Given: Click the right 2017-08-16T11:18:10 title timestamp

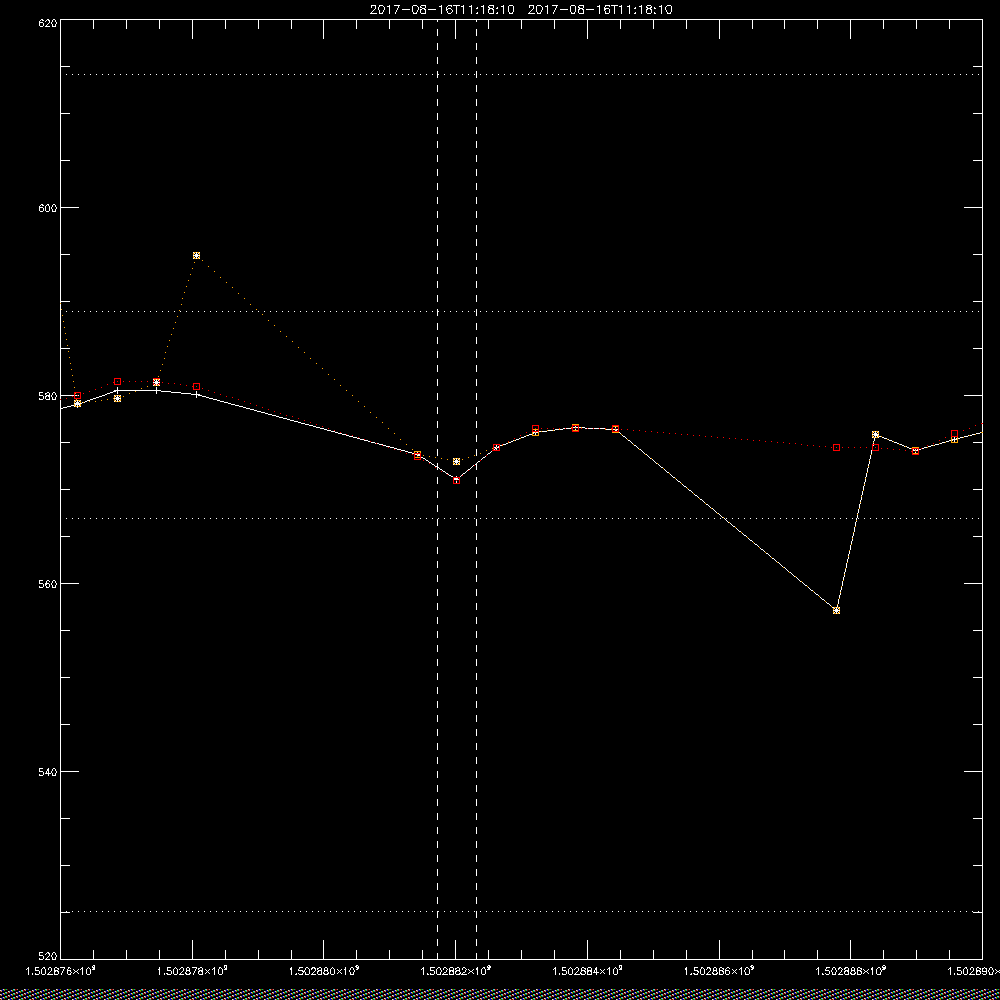Looking at the screenshot, I should coord(600,10).
